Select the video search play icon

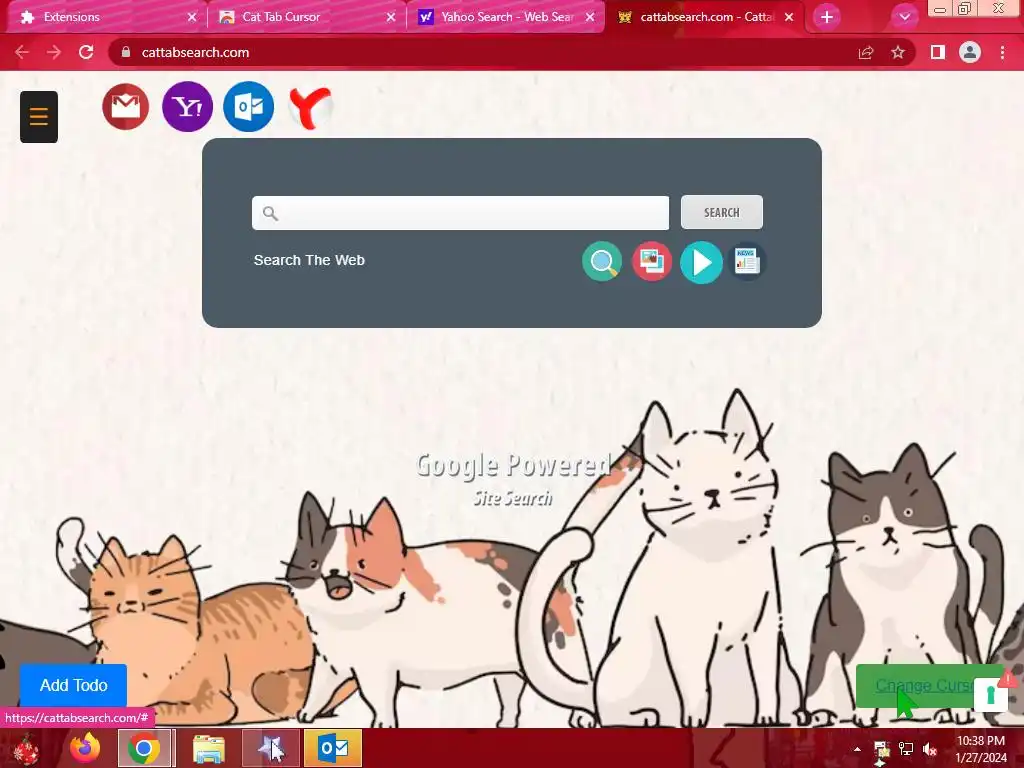[701, 262]
